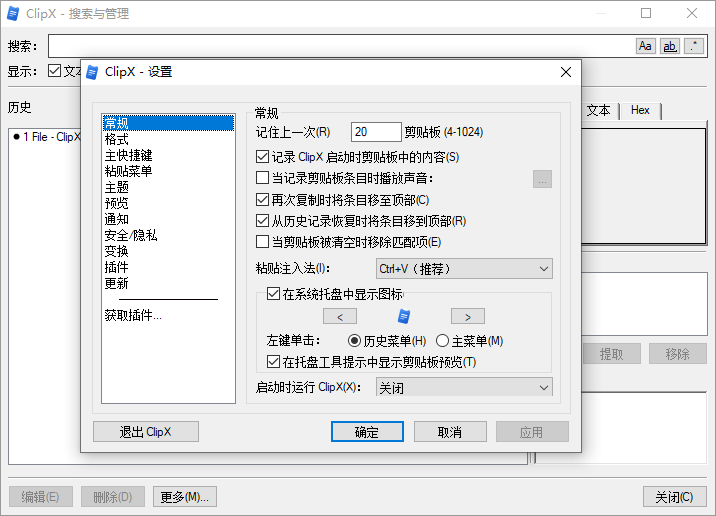Viewport: 716px width, 516px height.
Task: Maximize the ClipX search window
Action: coord(646,13)
